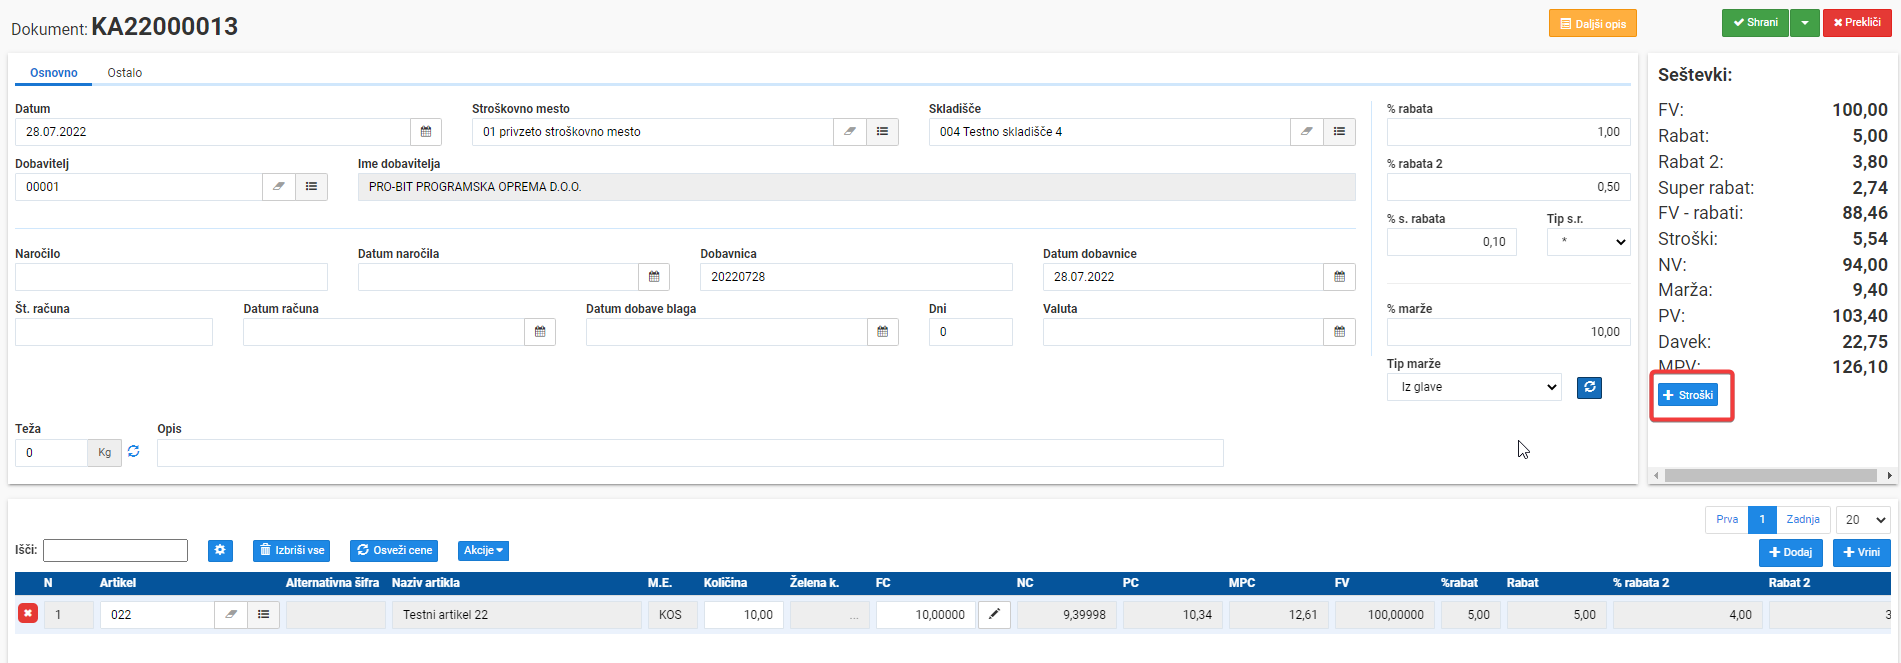Open list icon for Skladišče field

1339,132
